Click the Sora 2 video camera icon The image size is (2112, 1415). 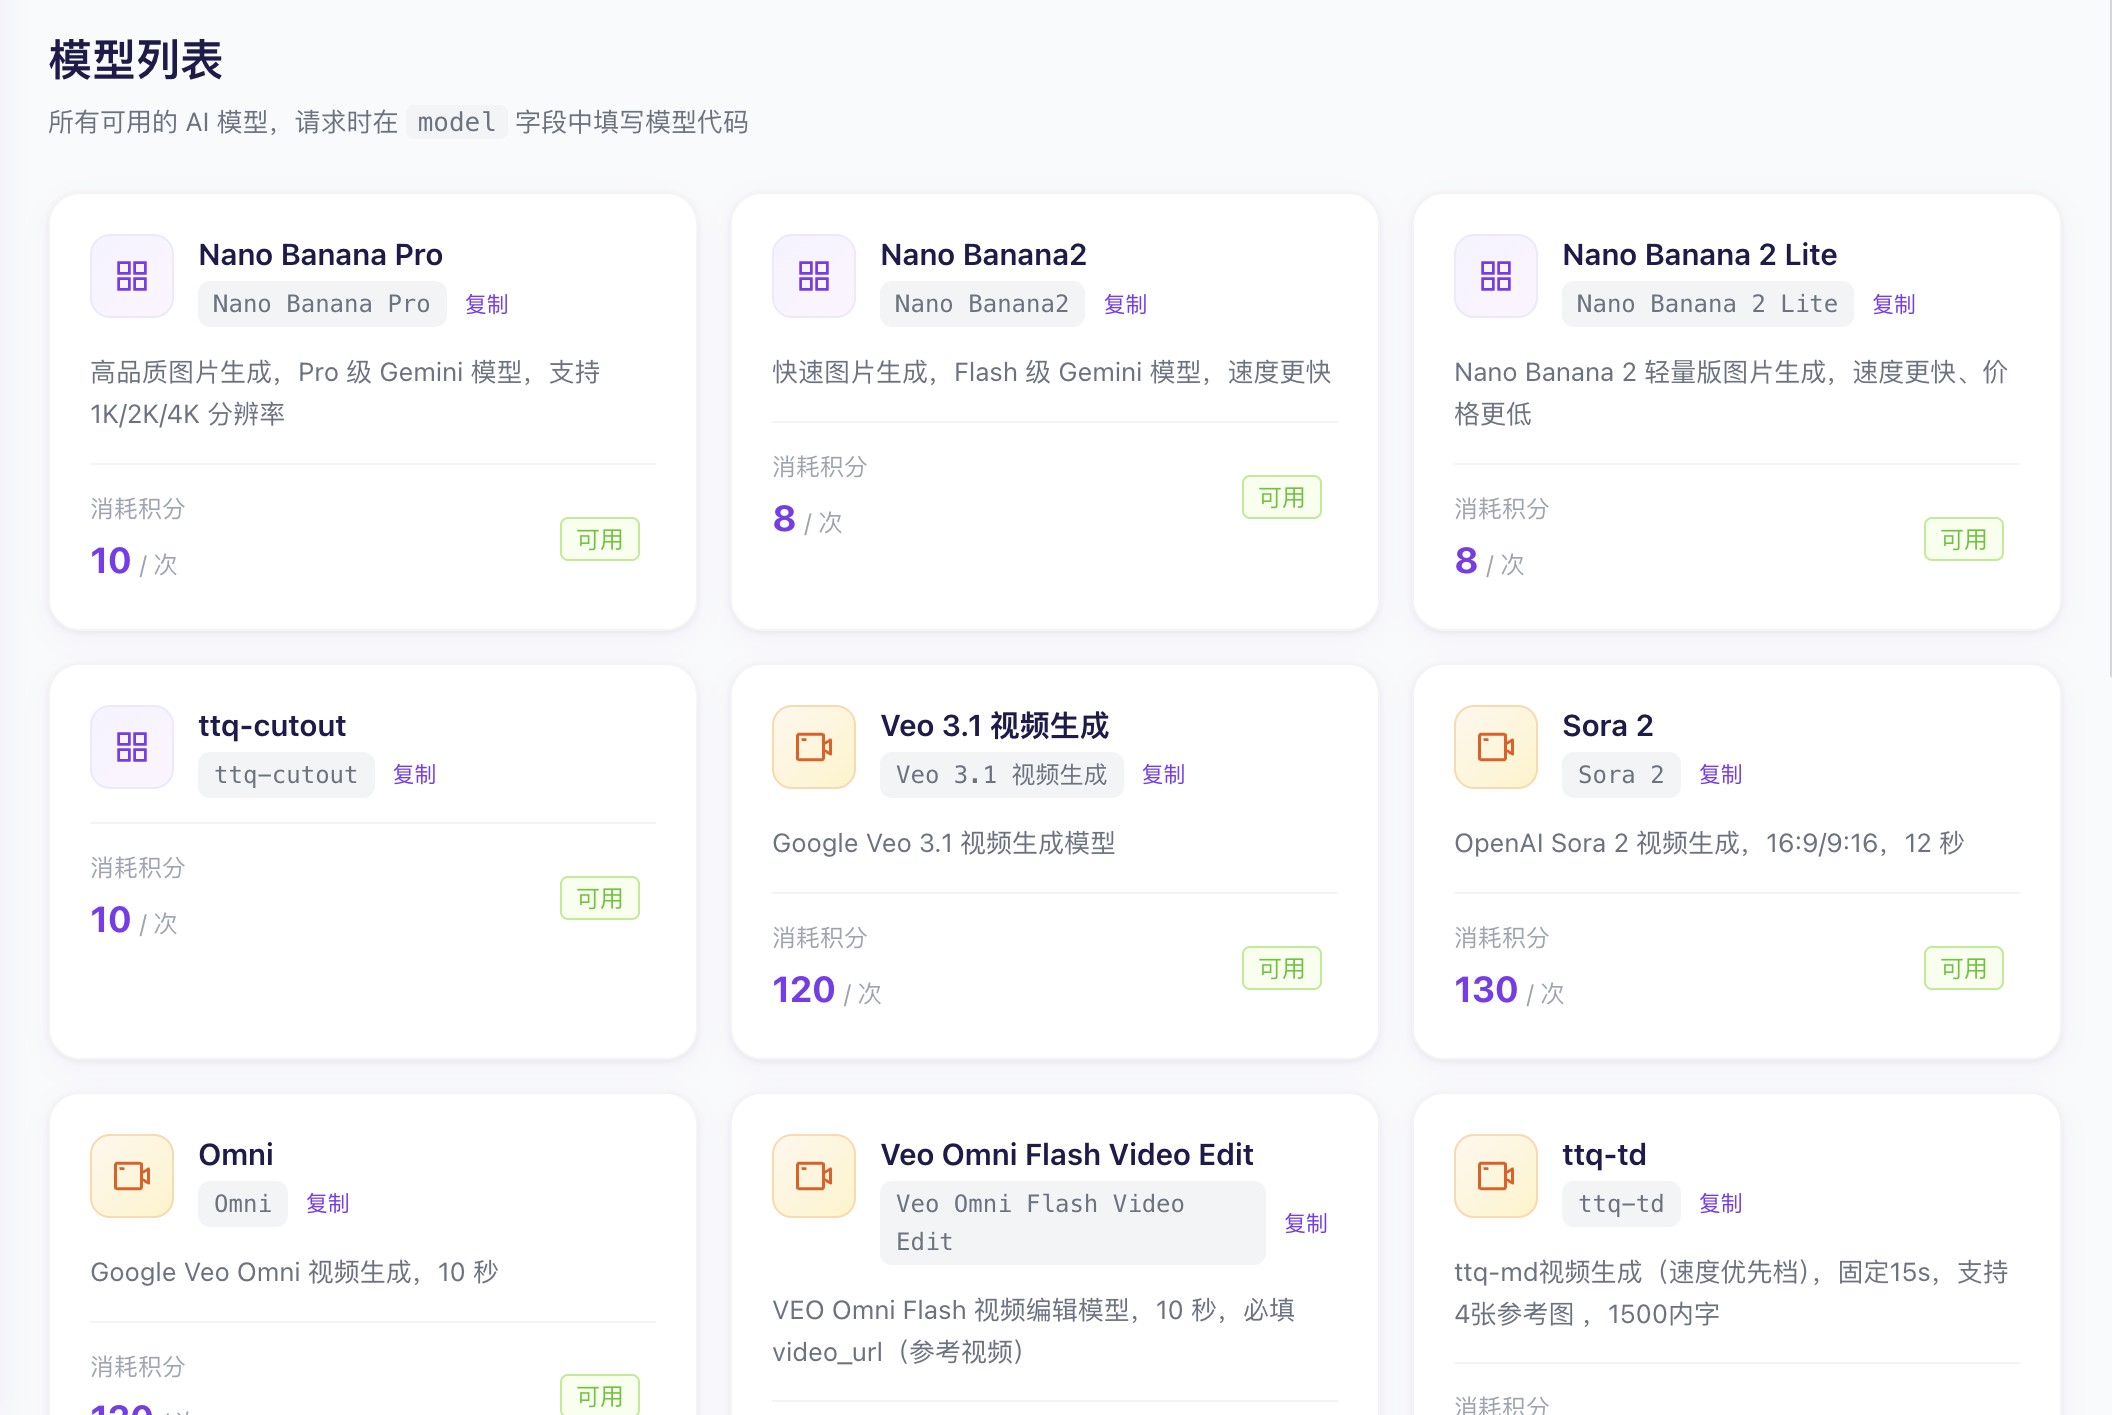click(x=1496, y=747)
